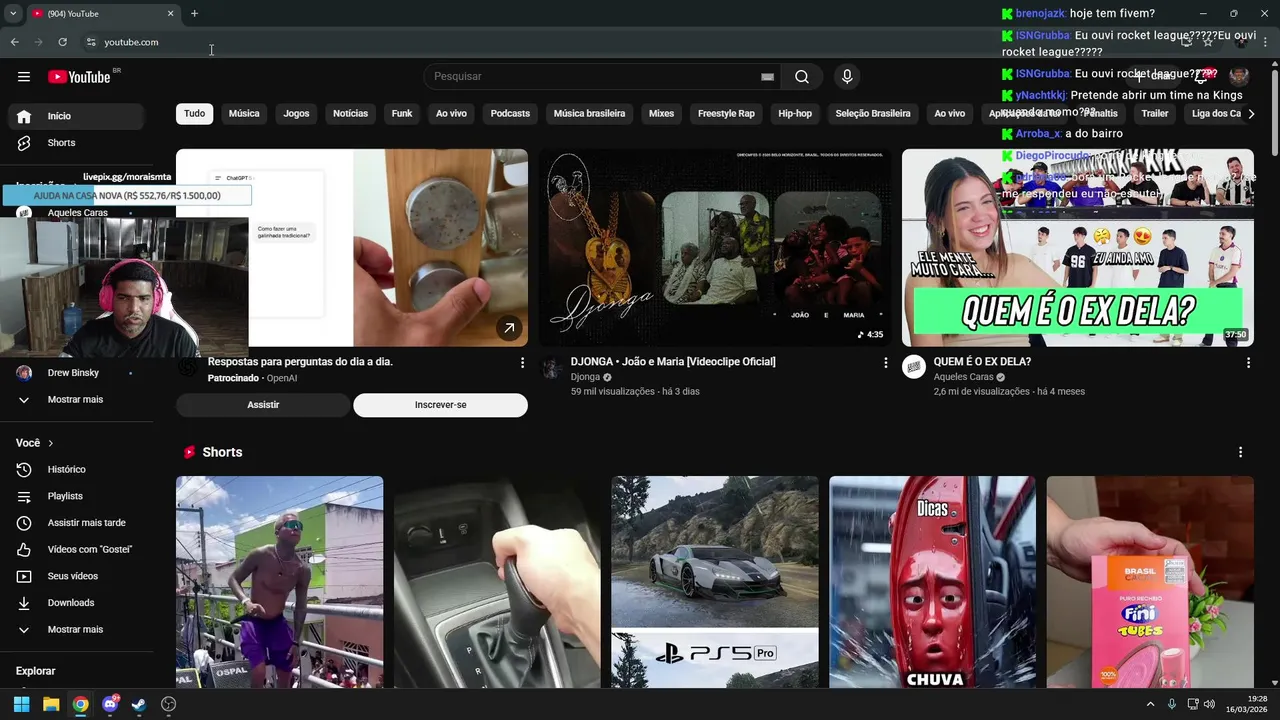Screen dimensions: 1280x720
Task: Open Discord from the taskbar
Action: pyautogui.click(x=110, y=704)
